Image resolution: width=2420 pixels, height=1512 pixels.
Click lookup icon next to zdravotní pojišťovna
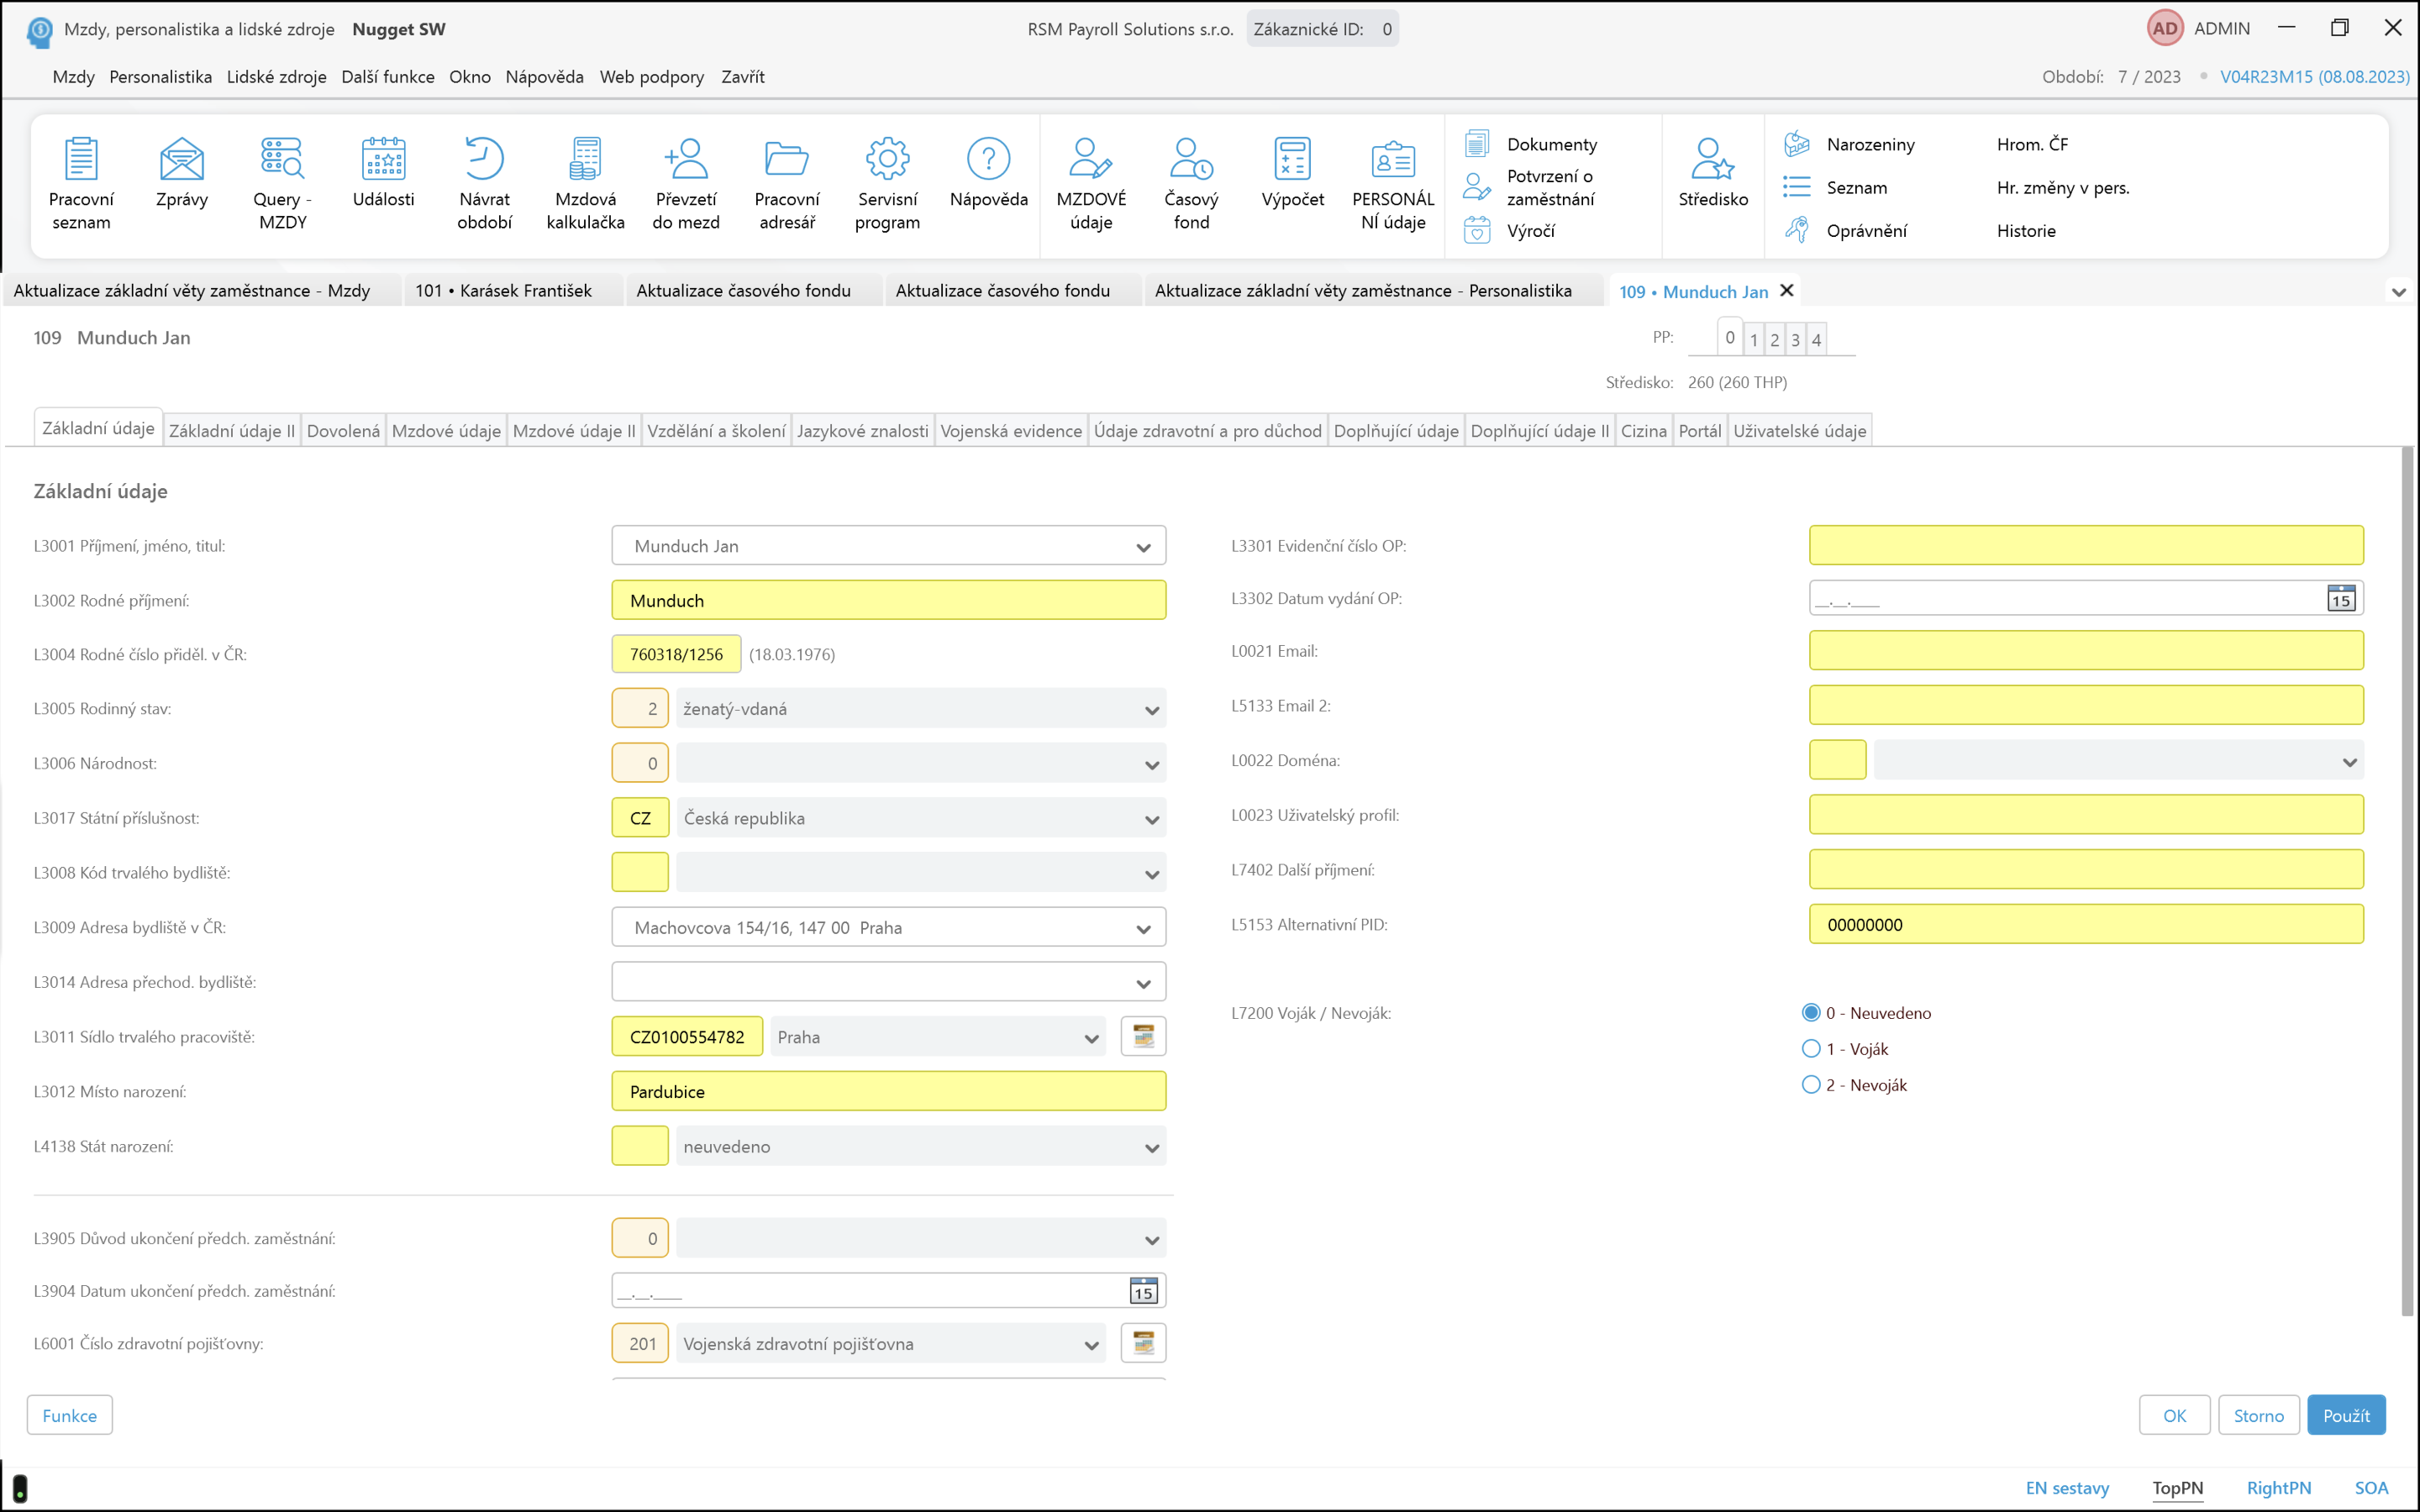(1143, 1343)
